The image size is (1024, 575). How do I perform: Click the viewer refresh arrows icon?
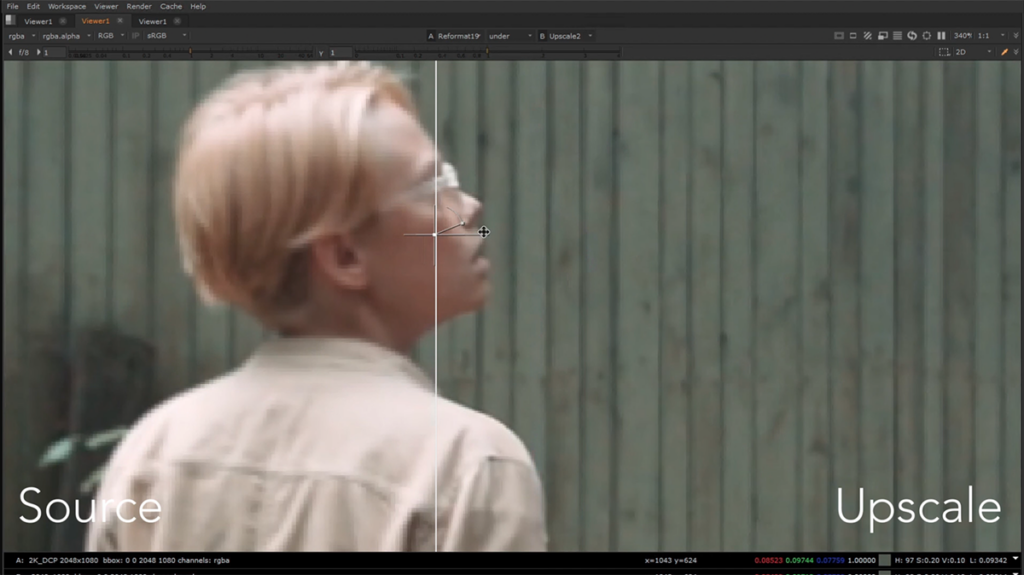pyautogui.click(x=912, y=36)
